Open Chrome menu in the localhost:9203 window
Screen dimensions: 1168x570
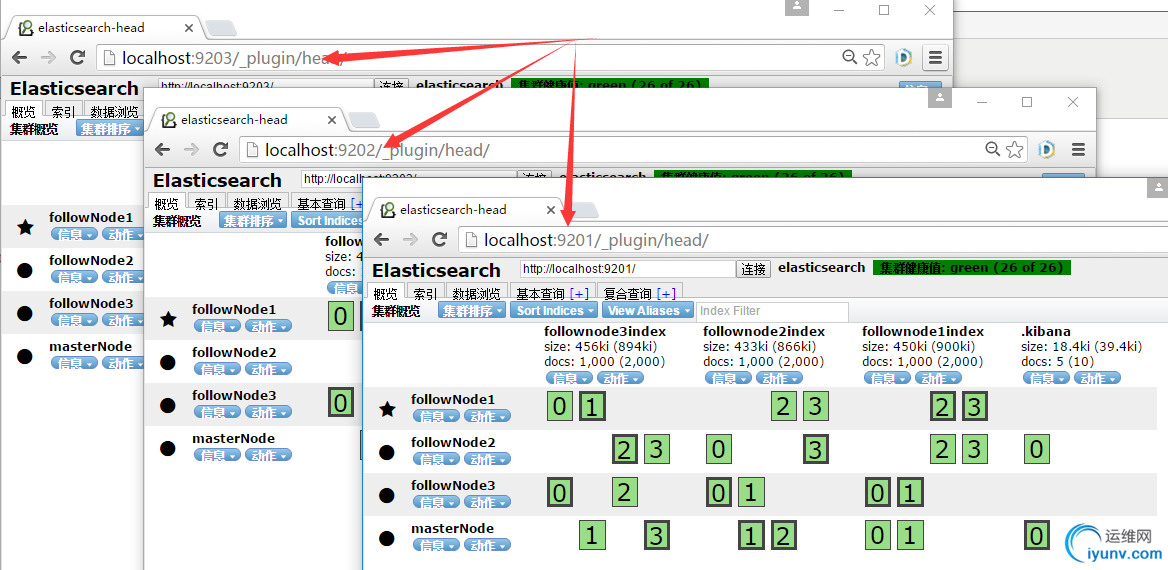coord(936,57)
